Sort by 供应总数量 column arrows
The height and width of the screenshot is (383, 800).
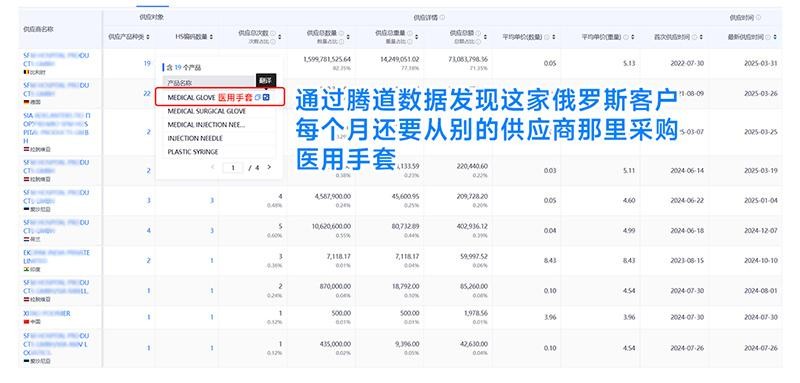(x=348, y=37)
